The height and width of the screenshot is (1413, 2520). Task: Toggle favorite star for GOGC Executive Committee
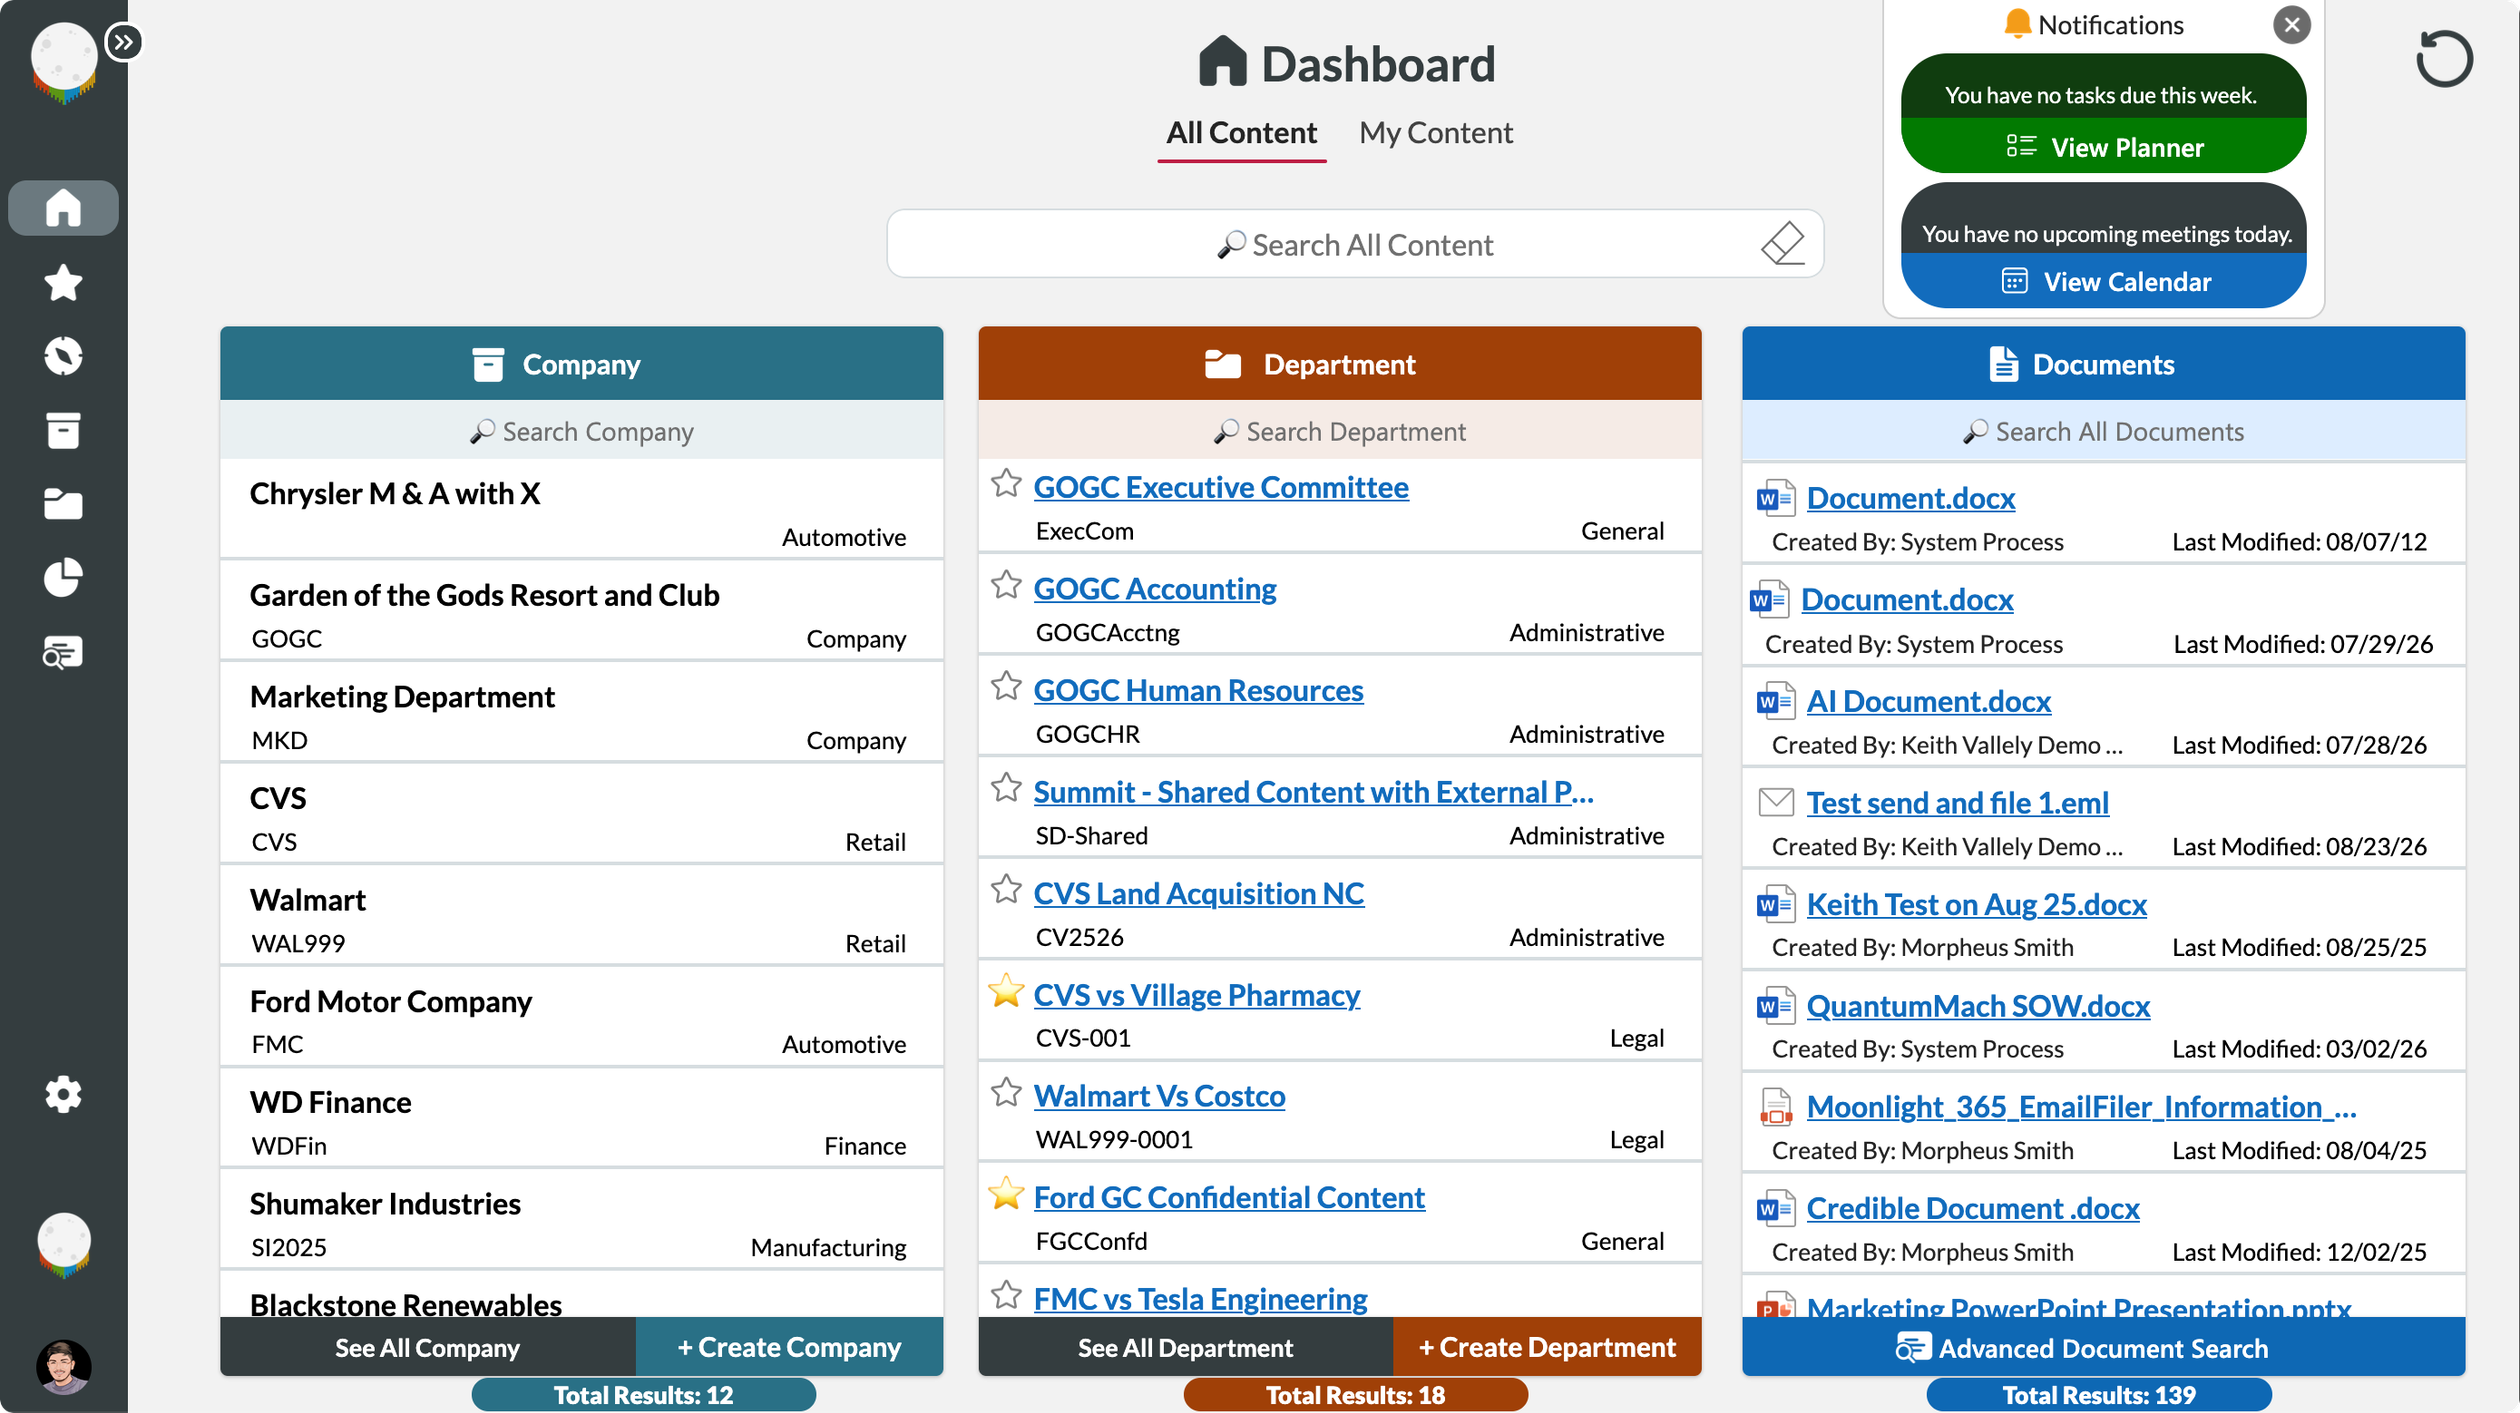pos(1006,484)
